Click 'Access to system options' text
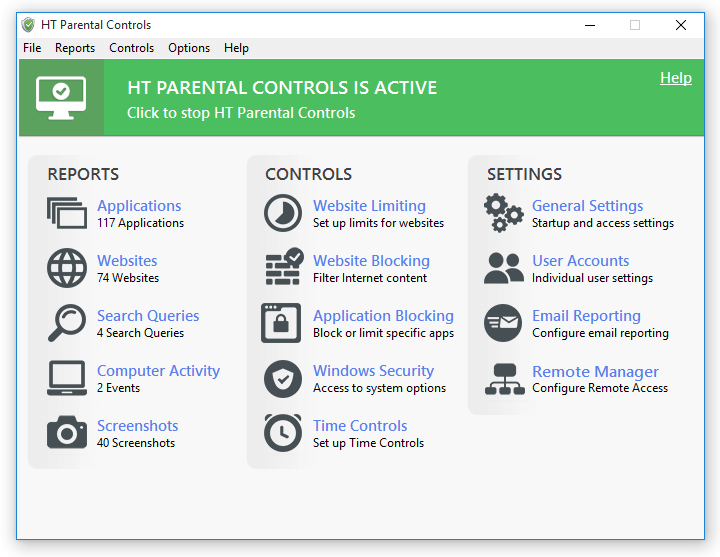This screenshot has height=557, width=720. [379, 388]
